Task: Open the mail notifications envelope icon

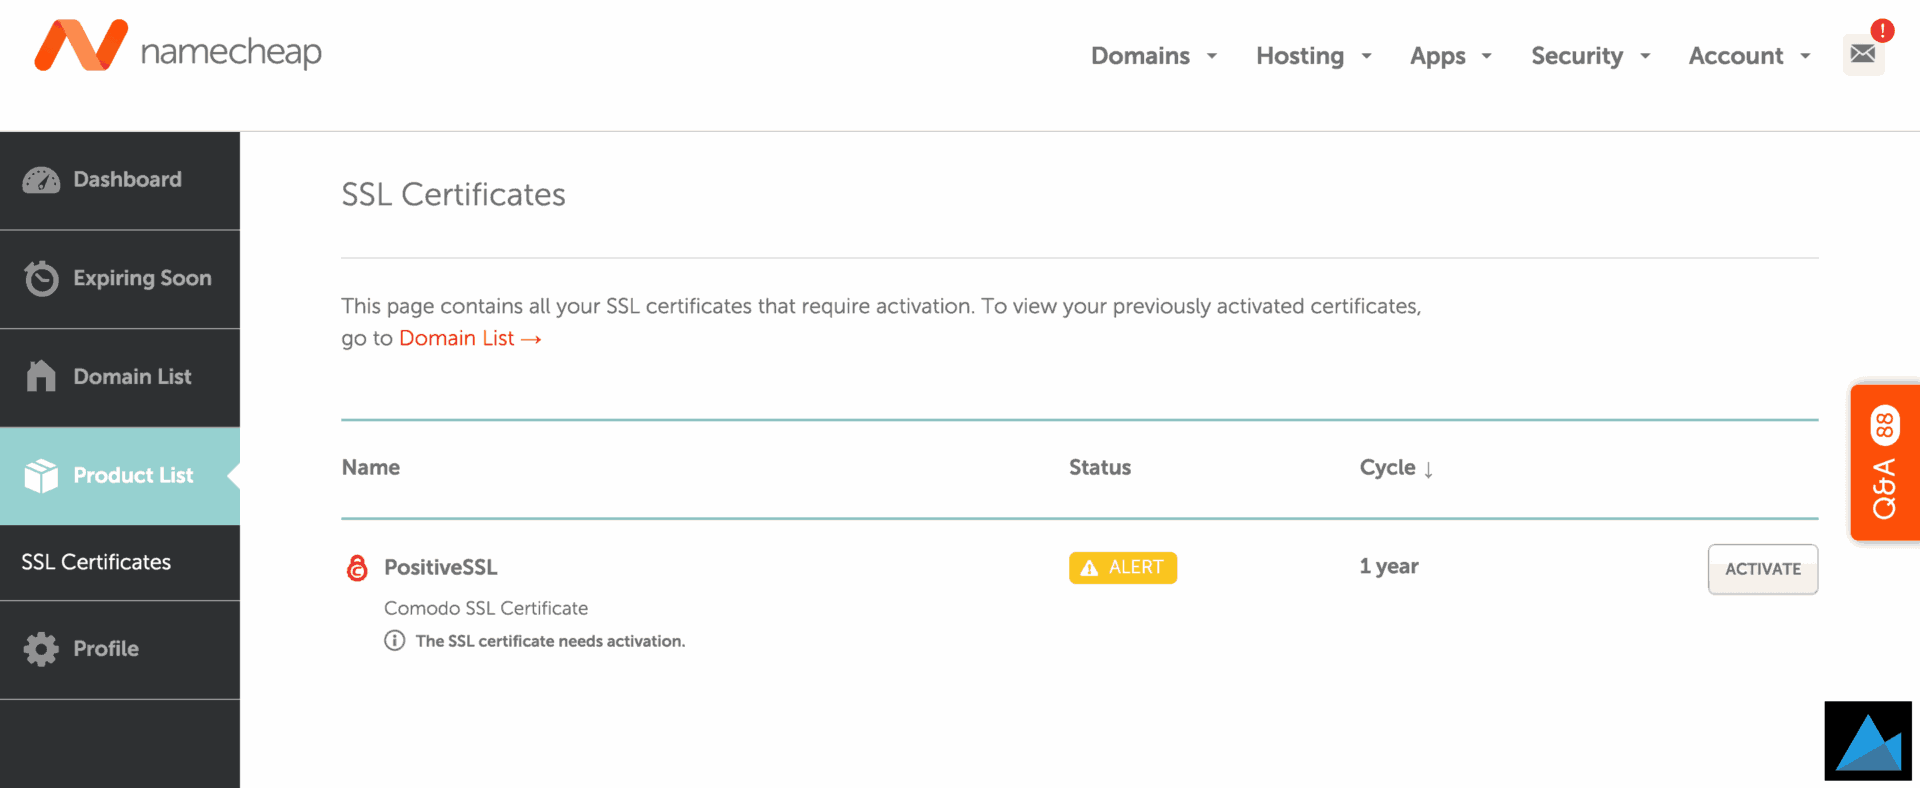Action: [1863, 54]
